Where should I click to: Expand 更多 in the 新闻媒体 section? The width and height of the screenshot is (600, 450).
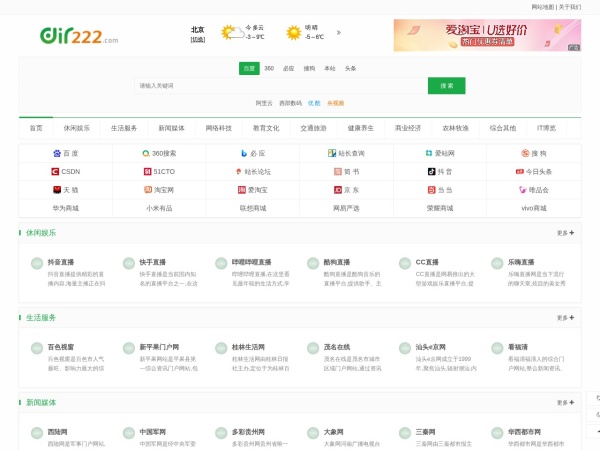pos(565,402)
